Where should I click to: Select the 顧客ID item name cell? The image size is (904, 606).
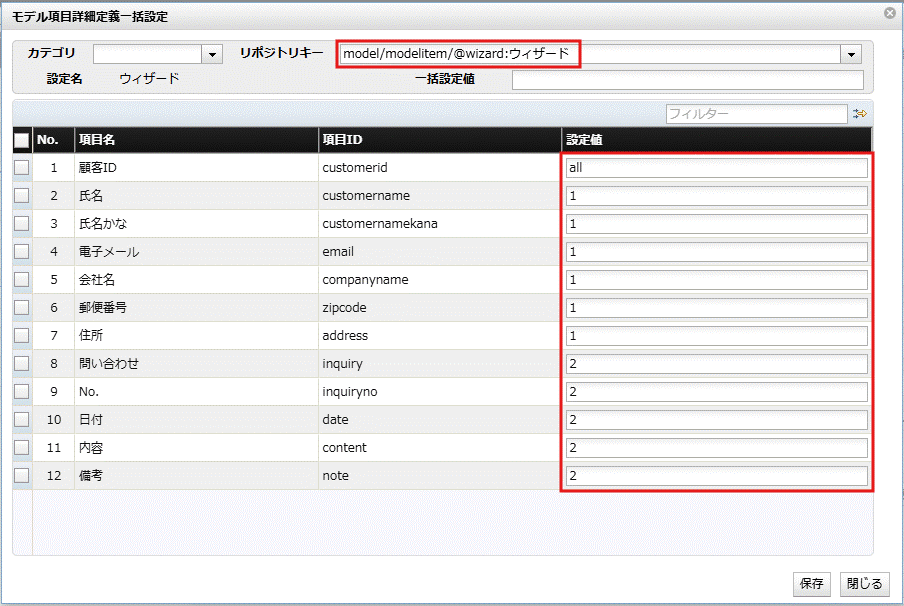[x=196, y=168]
